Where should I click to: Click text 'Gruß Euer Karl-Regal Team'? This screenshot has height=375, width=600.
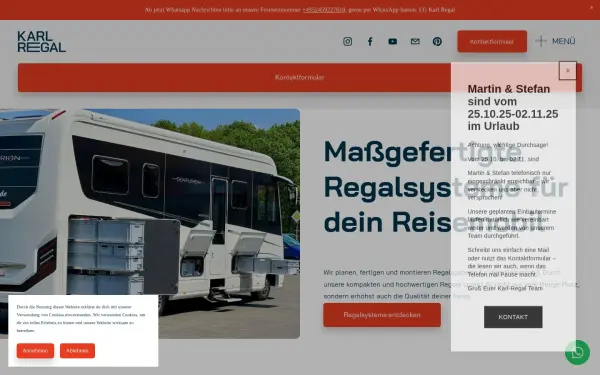pyautogui.click(x=505, y=288)
